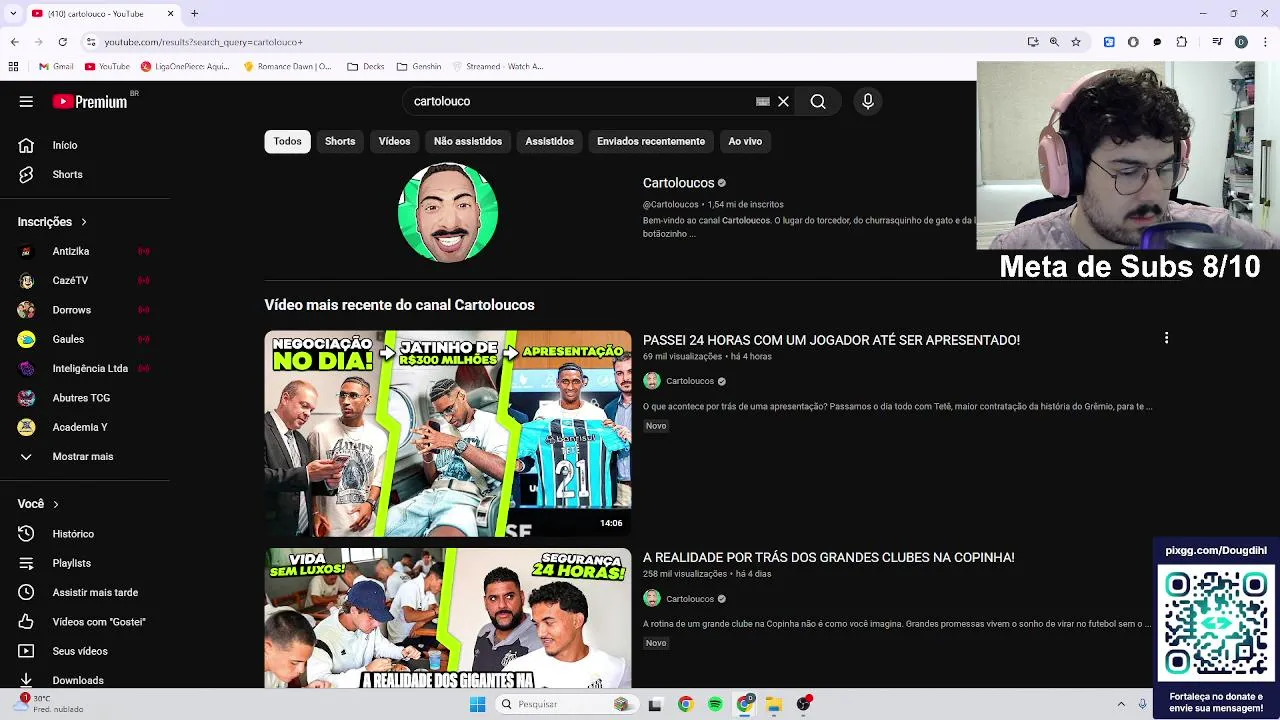The width and height of the screenshot is (1280, 720).
Task: Click the Vida sem luxos video thumbnail
Action: coord(448,618)
